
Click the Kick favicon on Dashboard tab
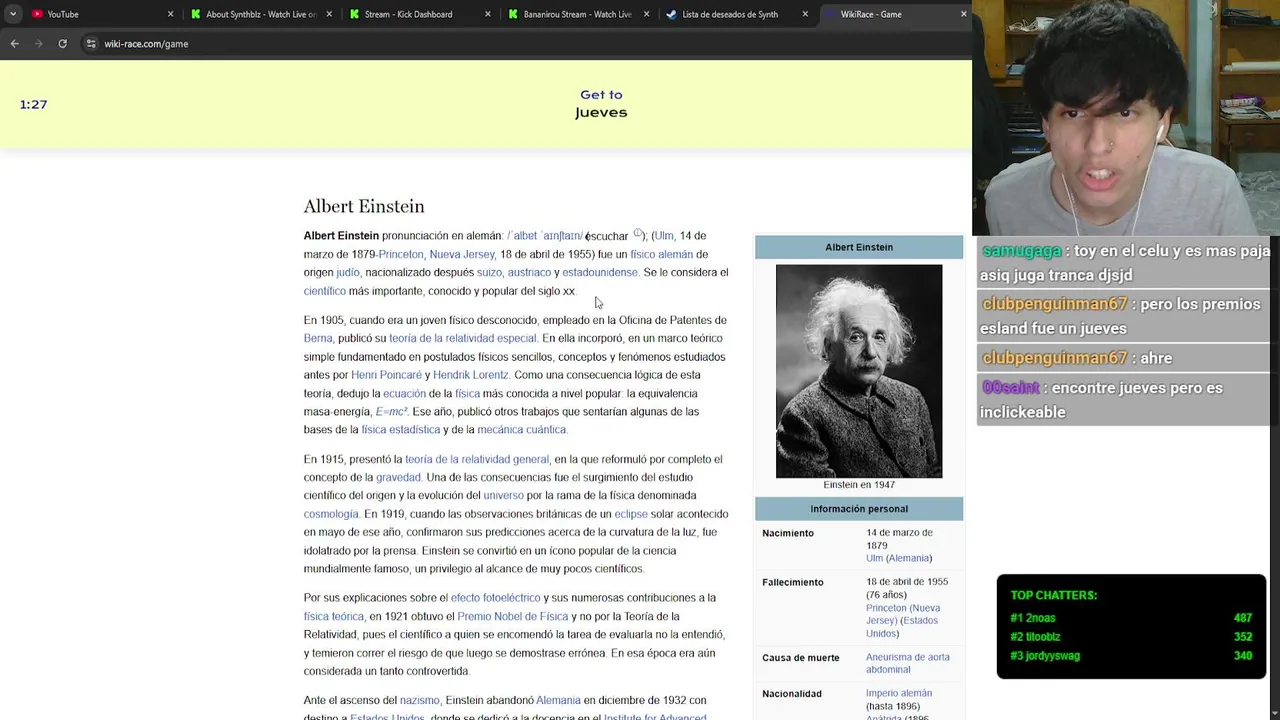point(354,14)
